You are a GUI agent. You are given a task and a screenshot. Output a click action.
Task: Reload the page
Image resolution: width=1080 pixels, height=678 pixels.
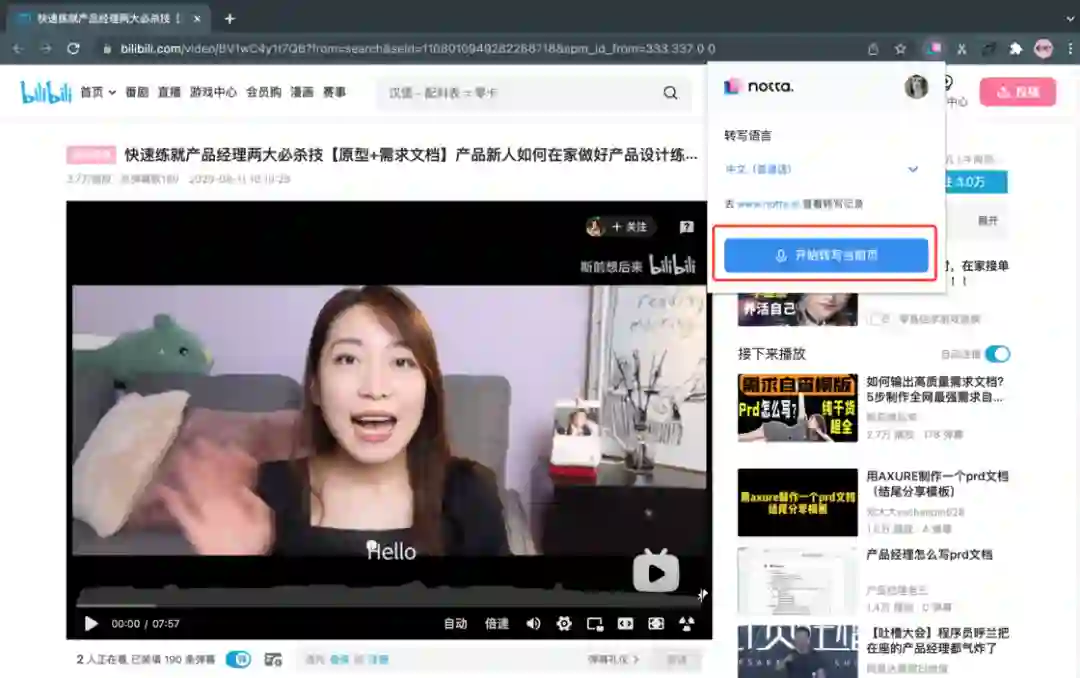(73, 48)
